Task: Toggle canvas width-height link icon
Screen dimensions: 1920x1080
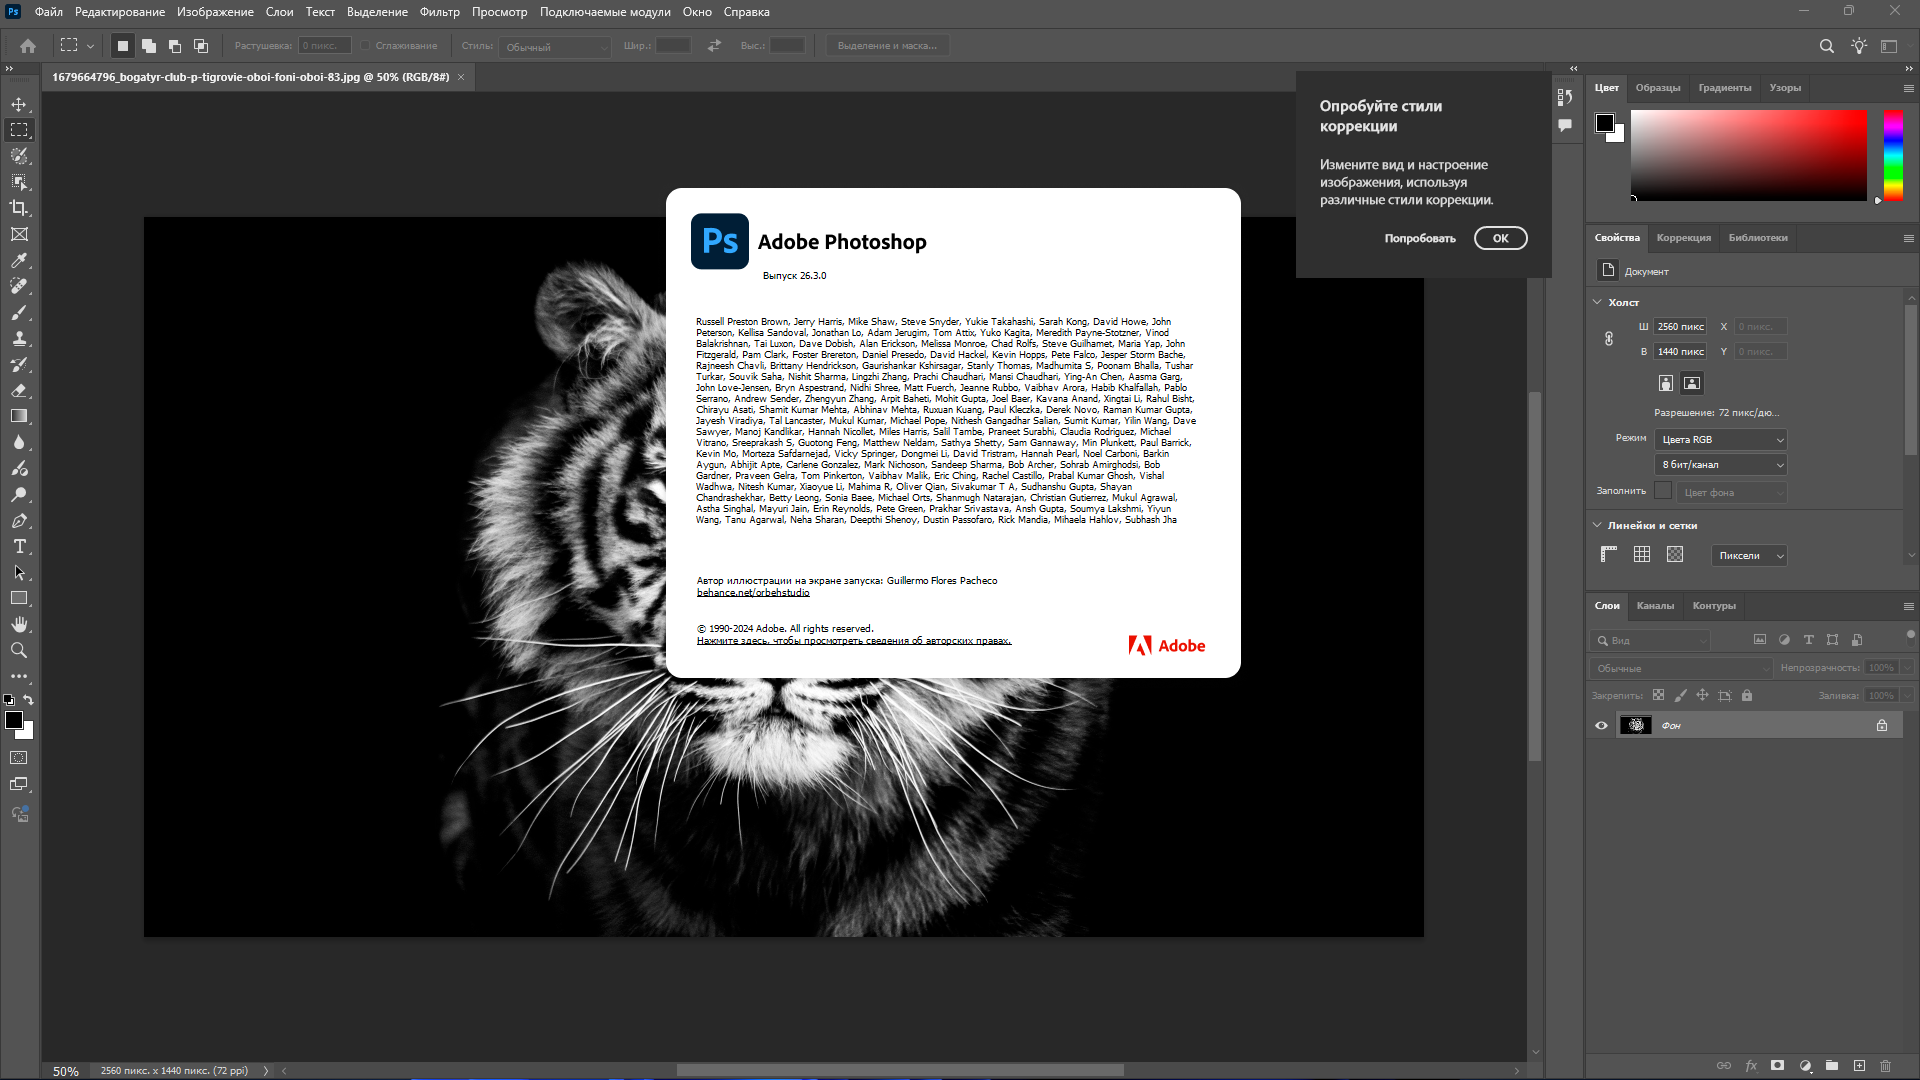Action: (x=1609, y=339)
